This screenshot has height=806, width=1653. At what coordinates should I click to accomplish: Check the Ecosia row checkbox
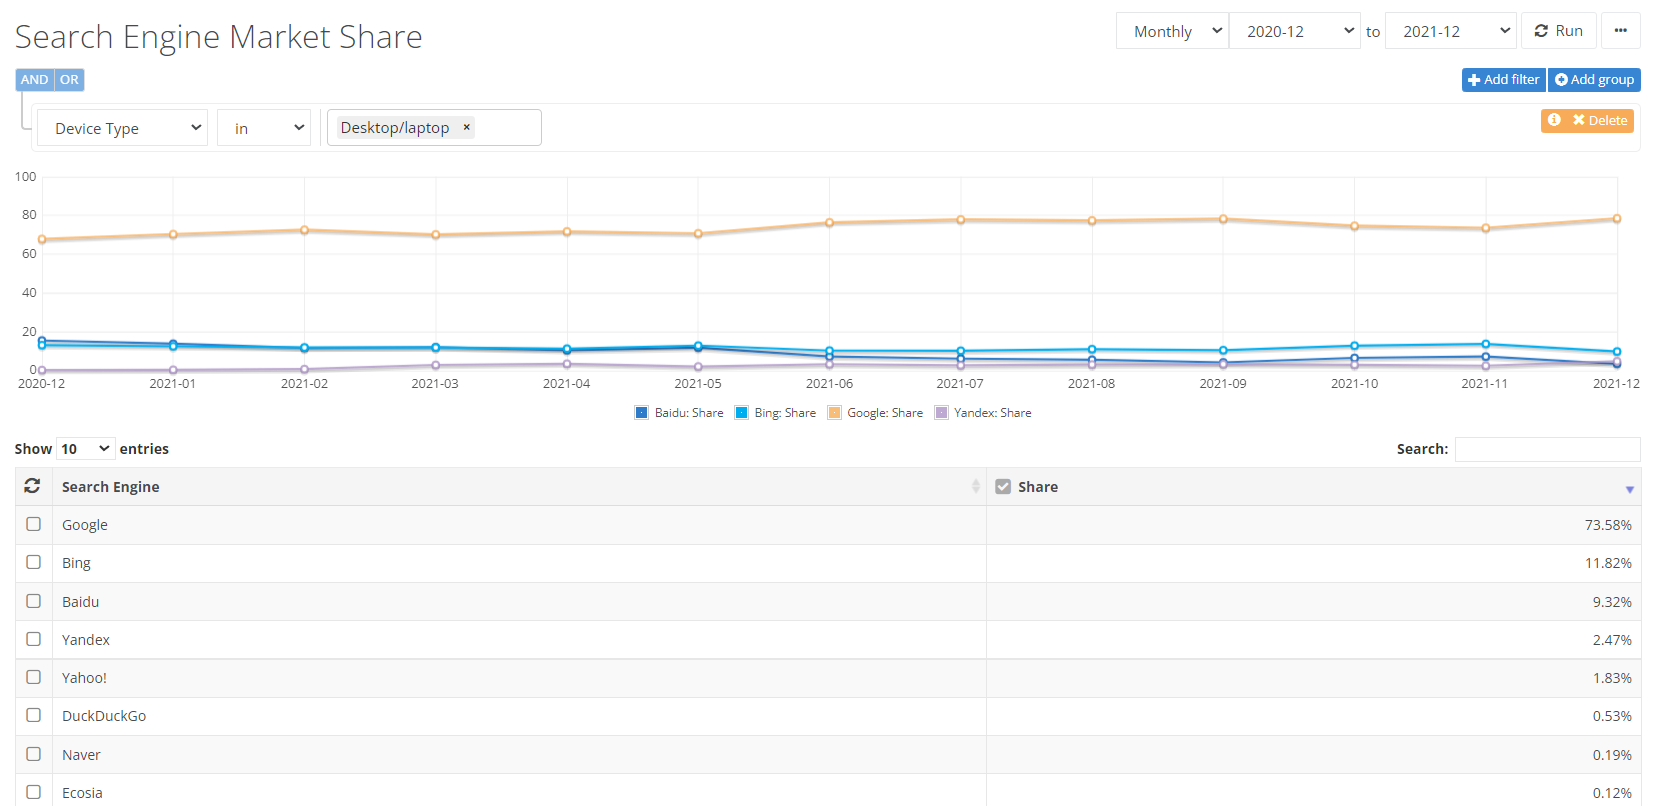click(x=33, y=792)
